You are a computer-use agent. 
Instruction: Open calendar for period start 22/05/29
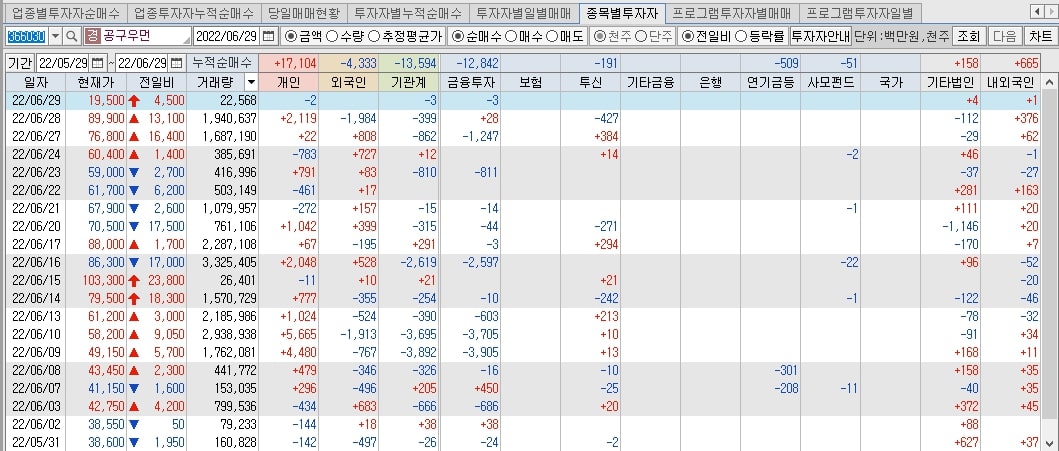click(97, 63)
